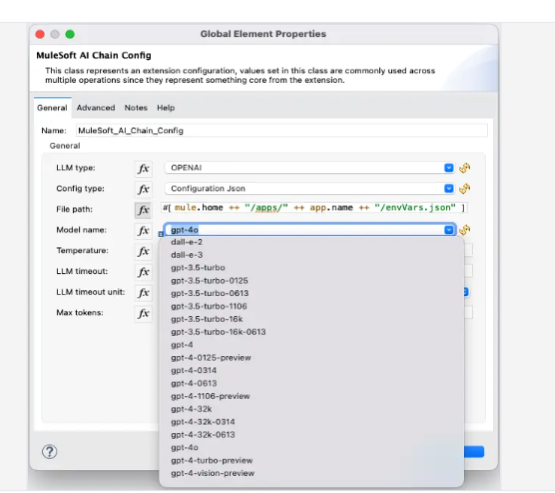This screenshot has height=493, width=555.
Task: Toggle fx expression mode for Max tokens
Action: click(143, 313)
